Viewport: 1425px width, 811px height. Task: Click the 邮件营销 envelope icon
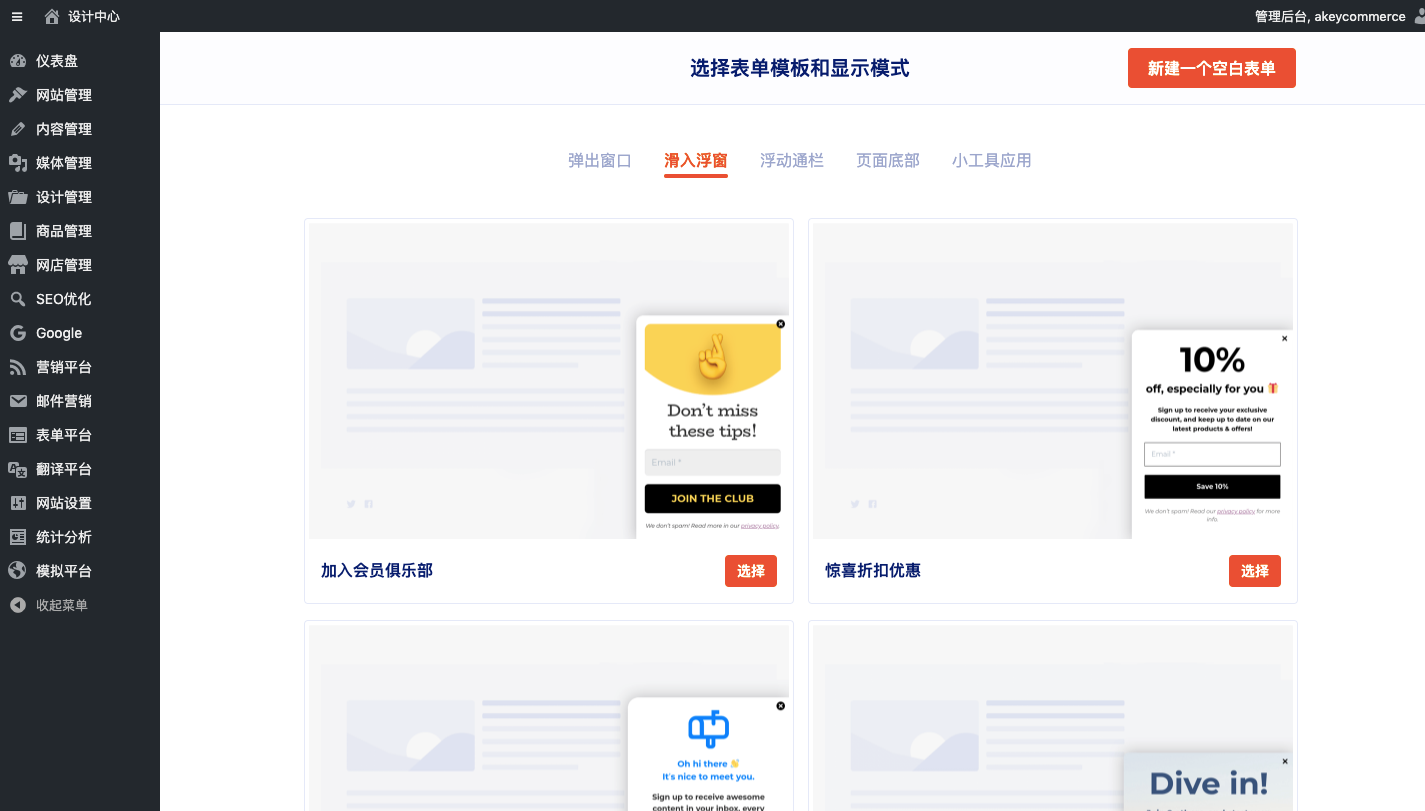tap(17, 401)
